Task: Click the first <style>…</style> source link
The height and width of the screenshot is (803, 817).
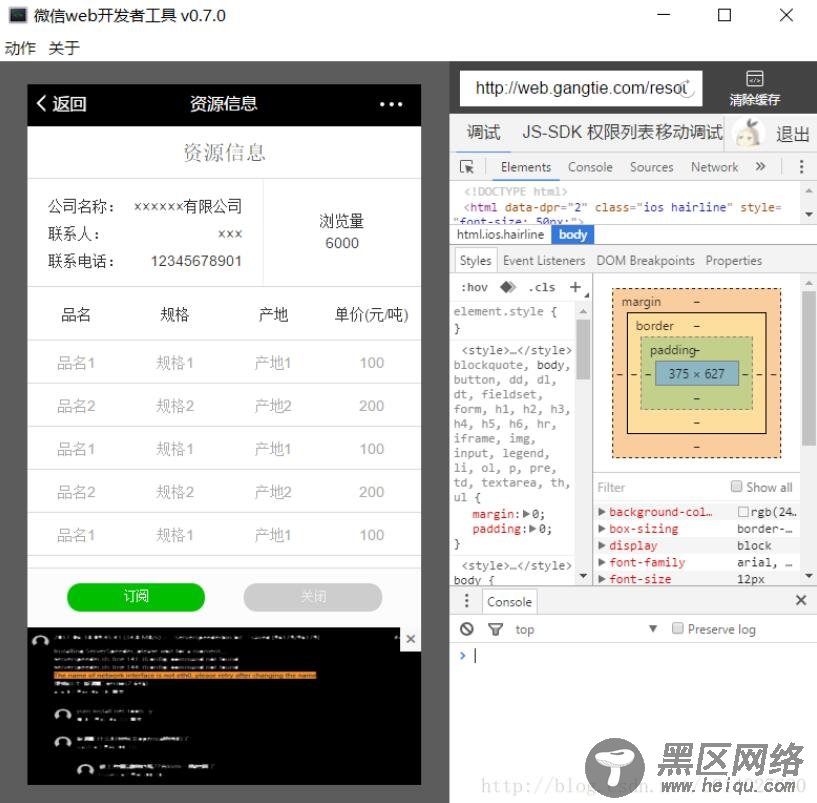Action: click(x=516, y=350)
